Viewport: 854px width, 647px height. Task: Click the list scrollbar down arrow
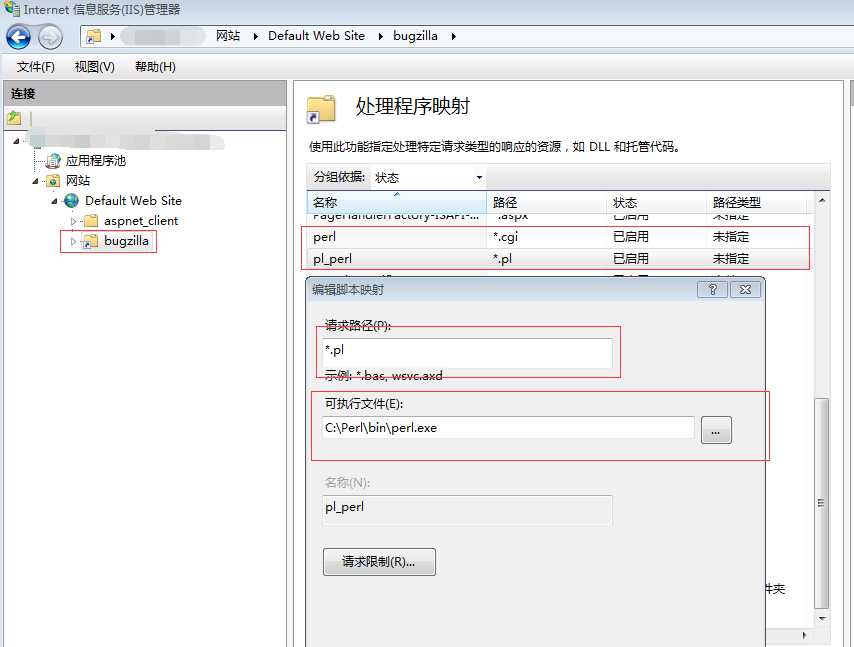(x=822, y=619)
